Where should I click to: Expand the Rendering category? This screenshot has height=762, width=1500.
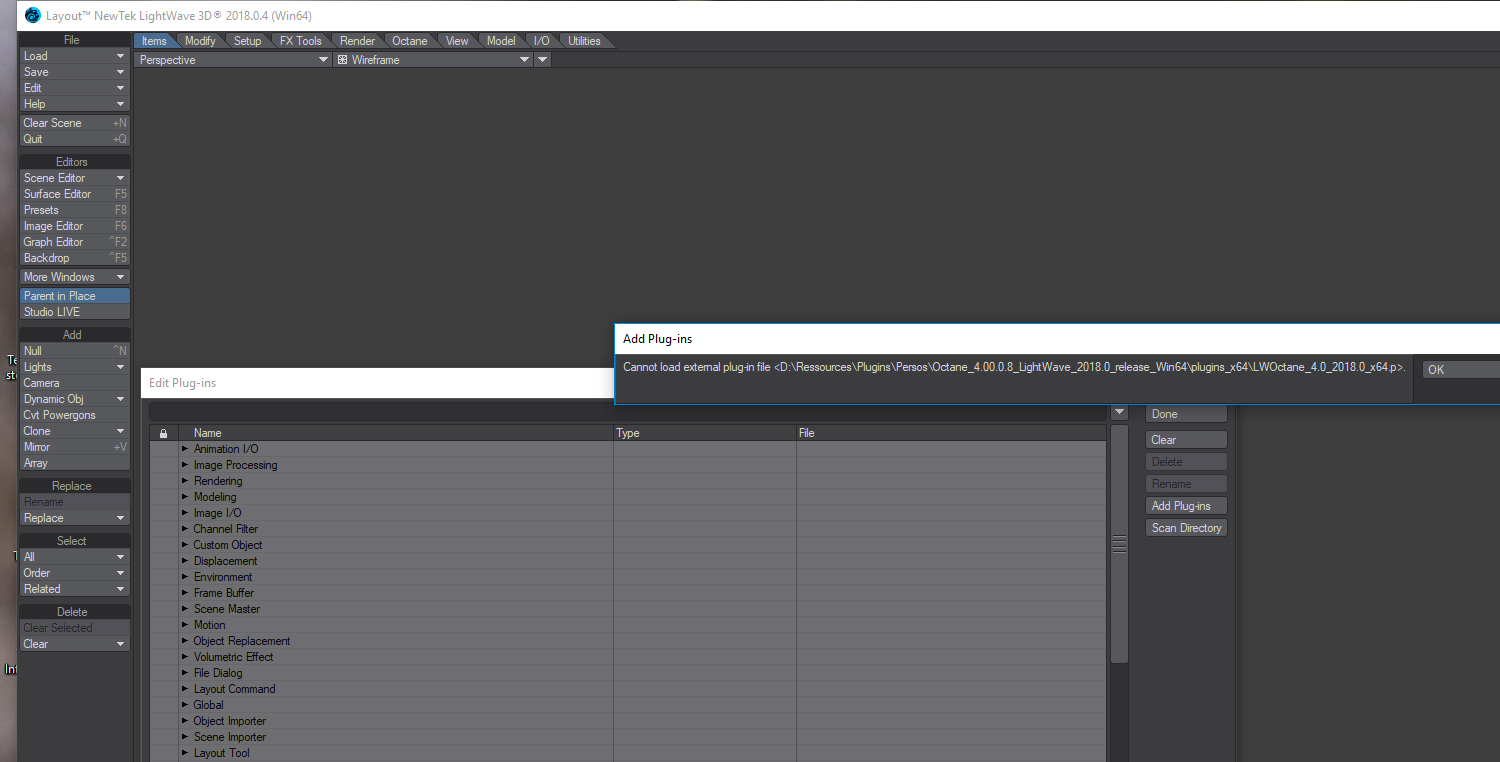pyautogui.click(x=185, y=481)
